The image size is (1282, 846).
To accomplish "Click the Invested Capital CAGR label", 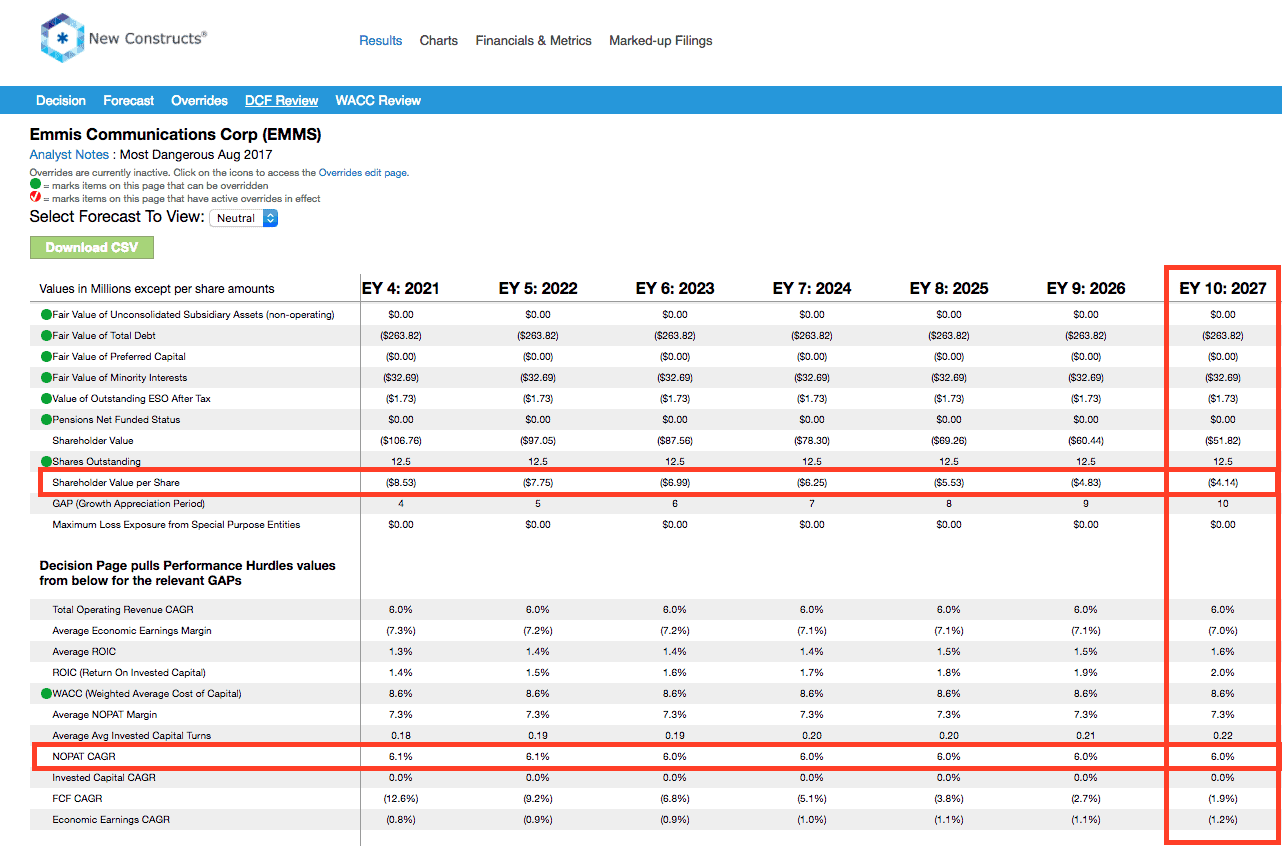I will click(104, 778).
